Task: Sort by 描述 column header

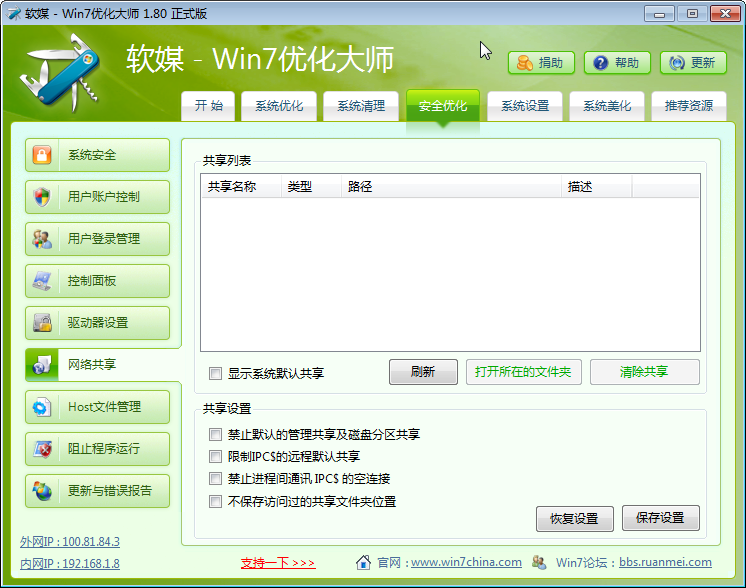Action: click(x=597, y=186)
